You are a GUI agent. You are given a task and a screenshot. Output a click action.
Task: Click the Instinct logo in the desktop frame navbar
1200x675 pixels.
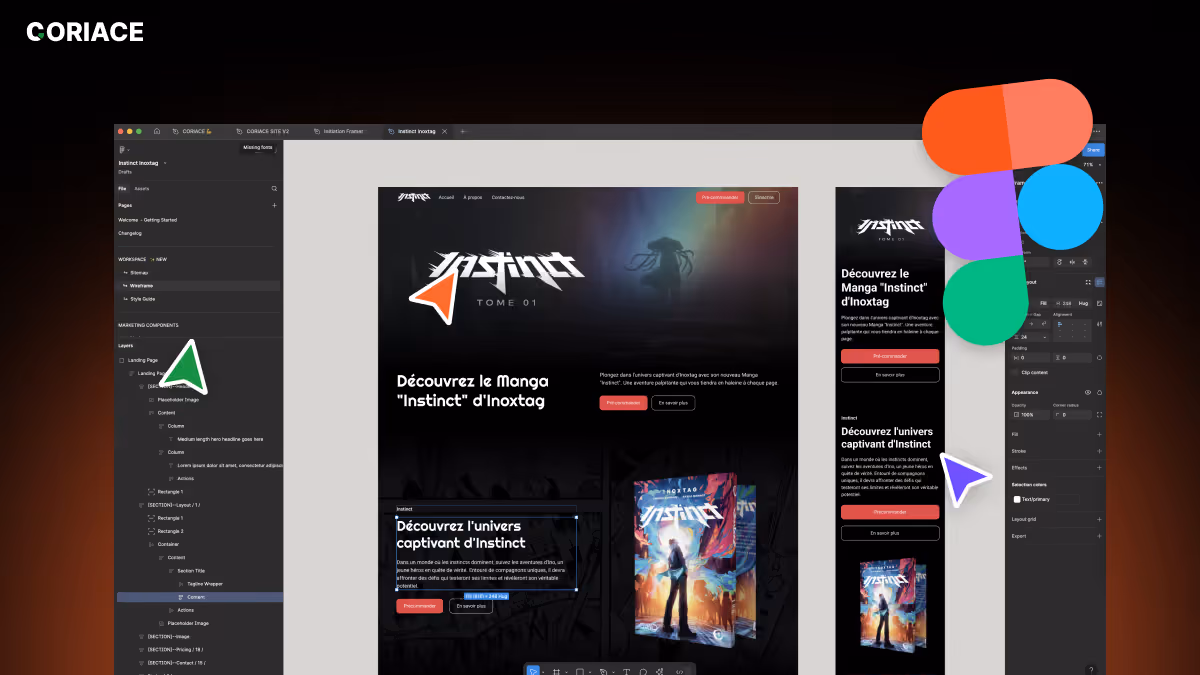click(412, 197)
